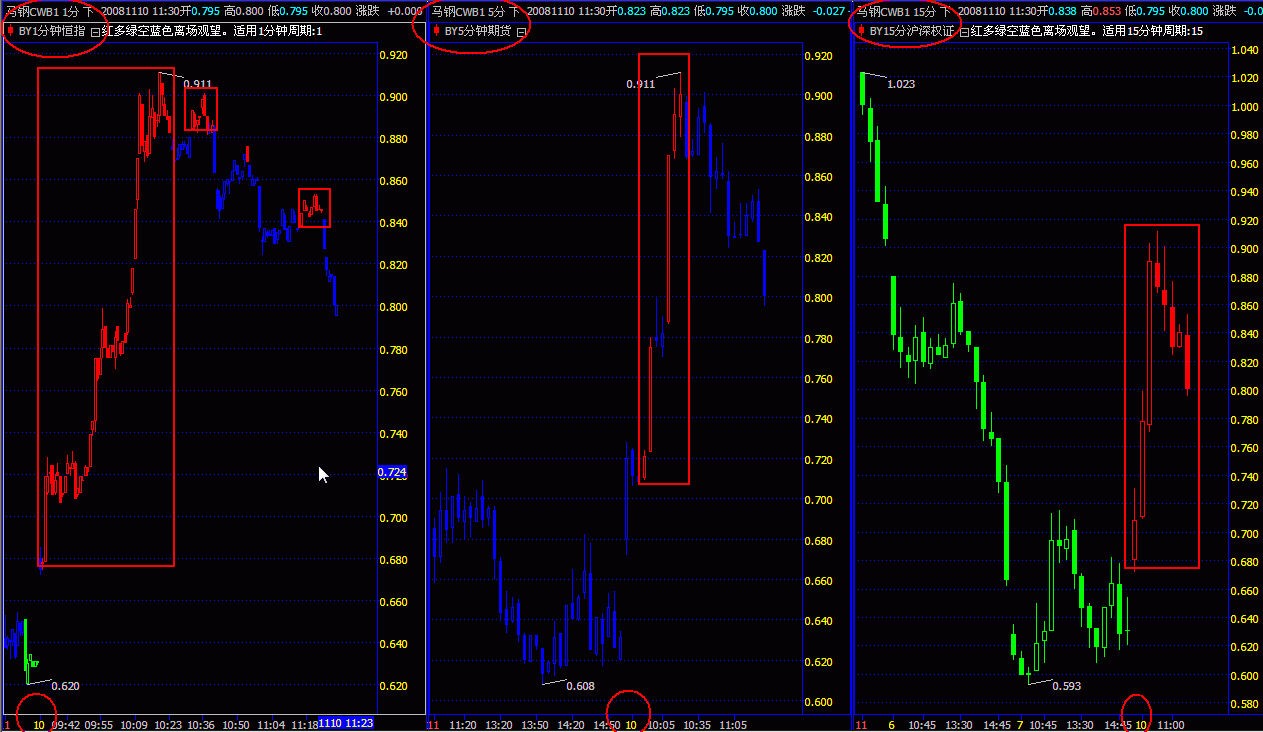Click the 10:35 time axis label
Screen dimensions: 1263x732
pos(697,723)
